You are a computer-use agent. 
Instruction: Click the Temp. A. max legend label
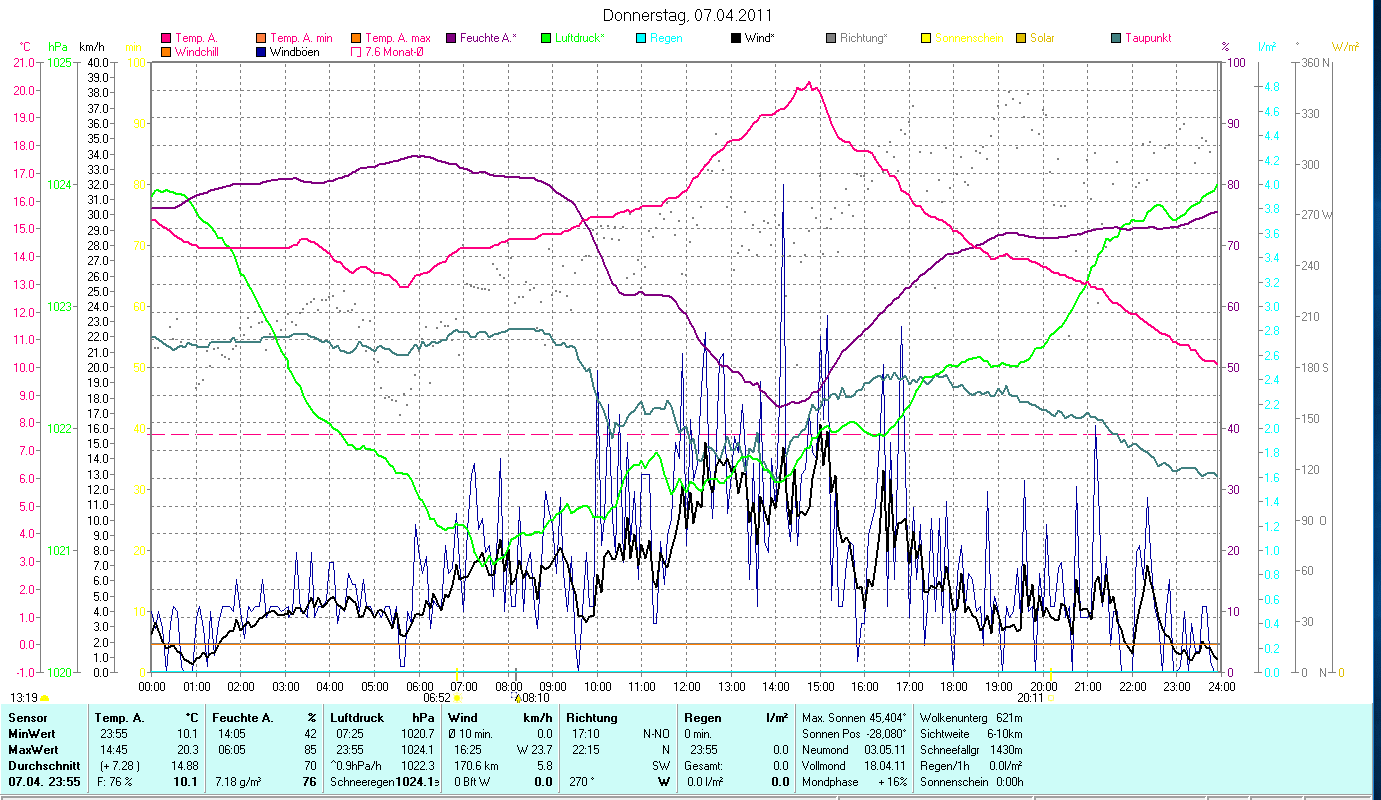tap(397, 38)
